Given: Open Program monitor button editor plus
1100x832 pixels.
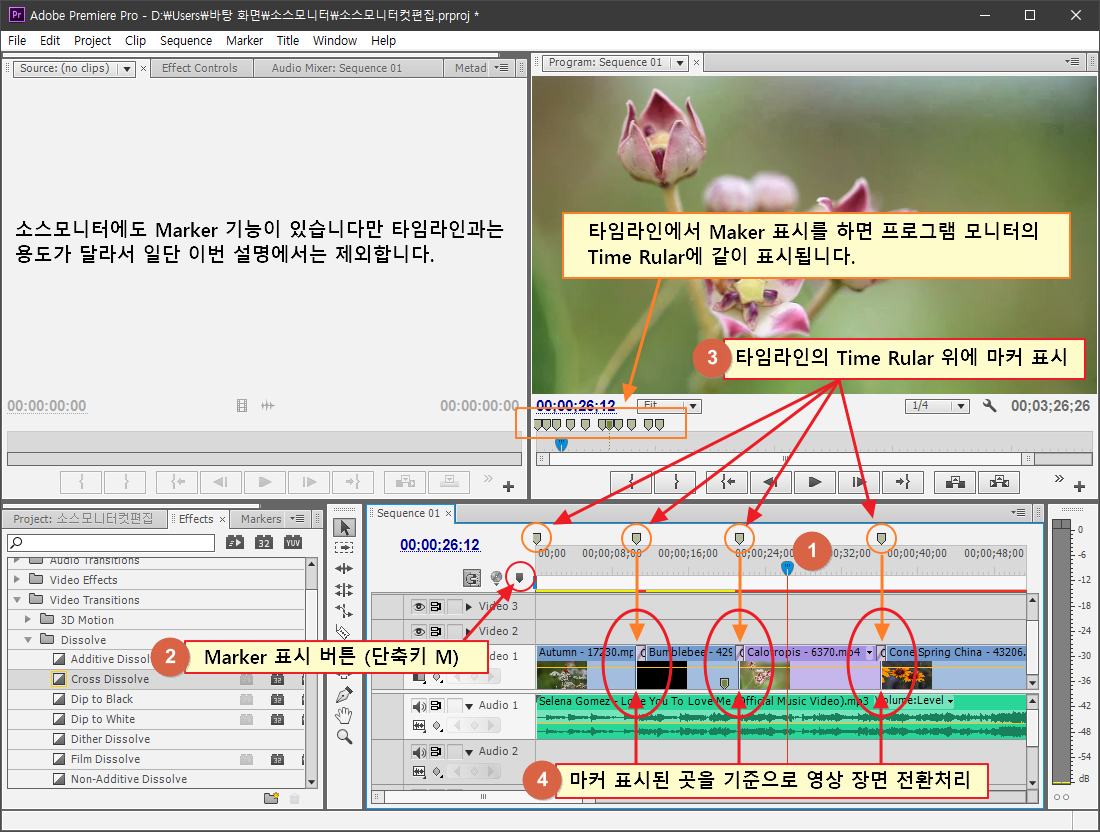Looking at the screenshot, I should 1080,486.
